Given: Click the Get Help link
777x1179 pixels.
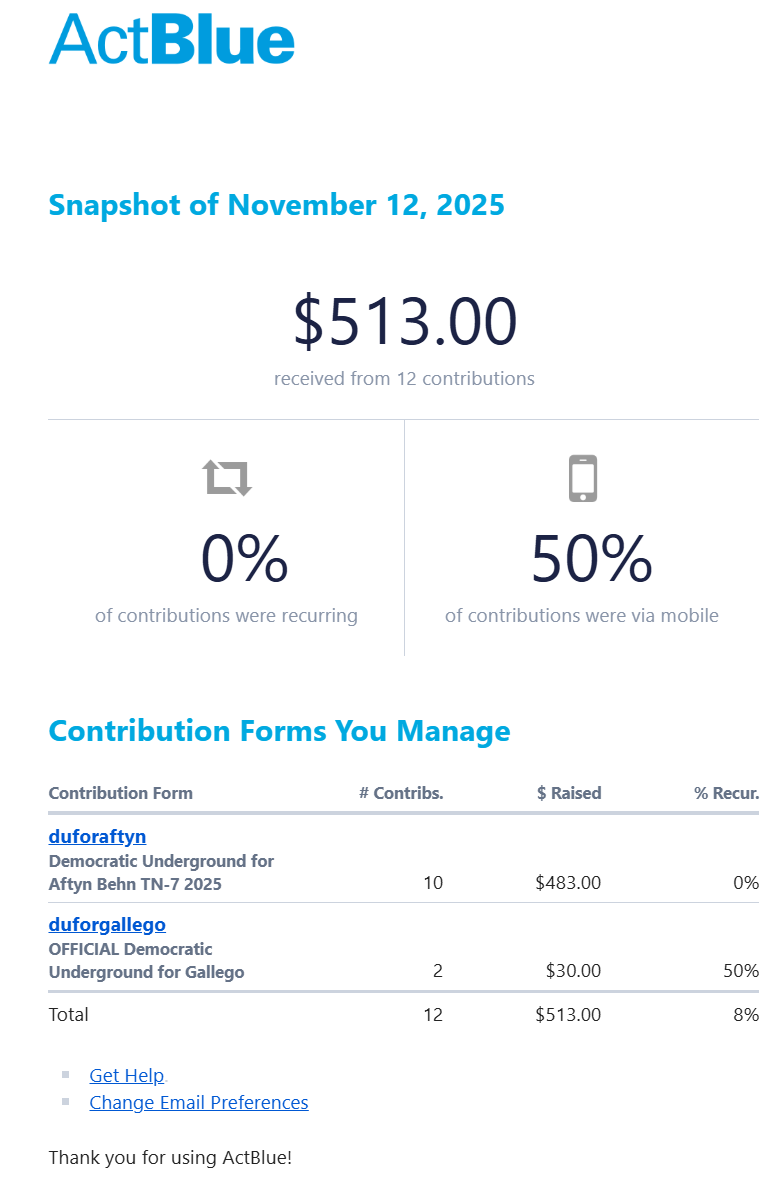Looking at the screenshot, I should click(x=126, y=1075).
